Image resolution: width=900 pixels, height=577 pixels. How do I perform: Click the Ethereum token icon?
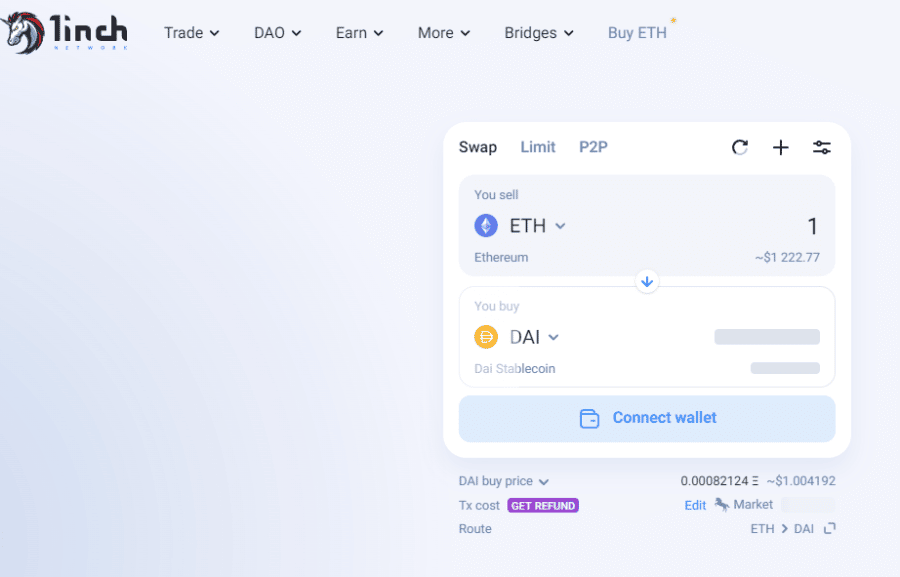(x=486, y=226)
